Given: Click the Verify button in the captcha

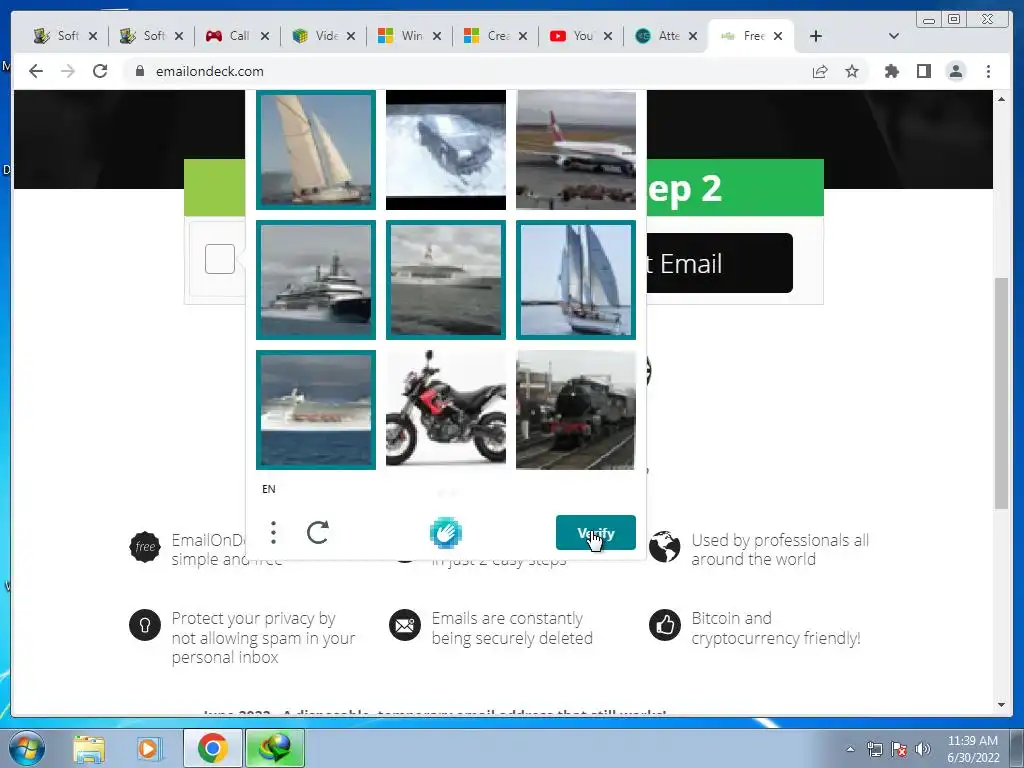Looking at the screenshot, I should pyautogui.click(x=596, y=532).
